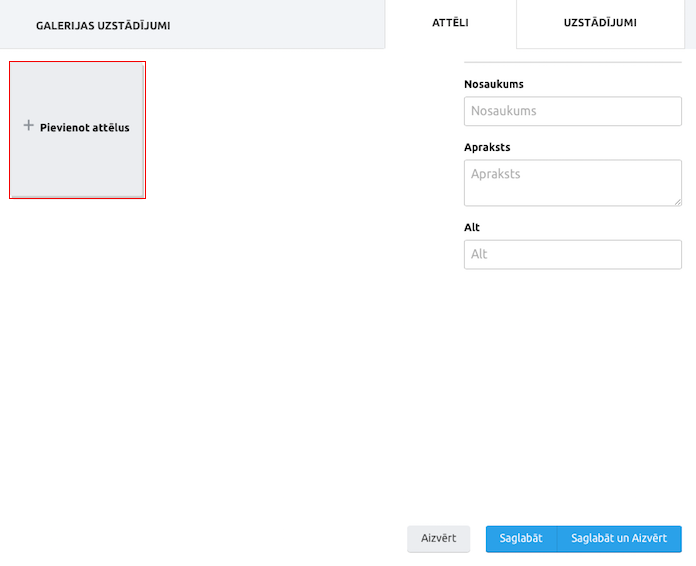
Task: Switch to the ATTĒLI tab
Action: pyautogui.click(x=450, y=23)
